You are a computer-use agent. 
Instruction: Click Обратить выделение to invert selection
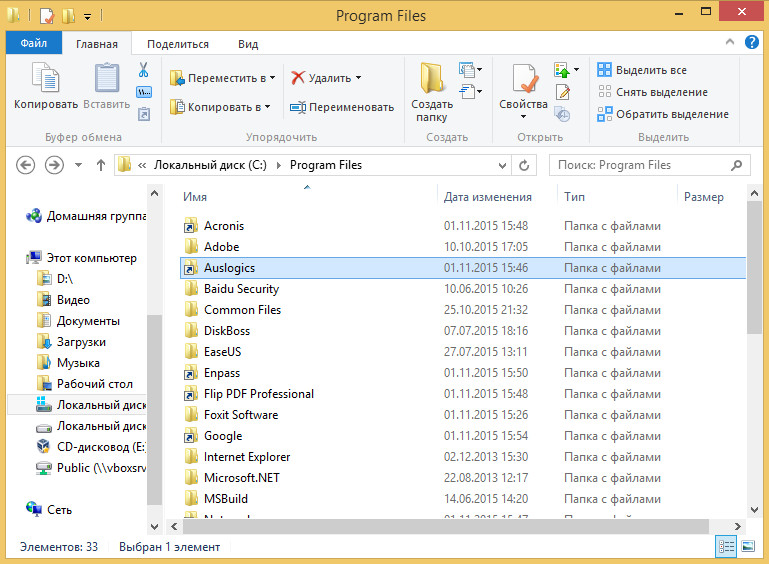pyautogui.click(x=663, y=114)
